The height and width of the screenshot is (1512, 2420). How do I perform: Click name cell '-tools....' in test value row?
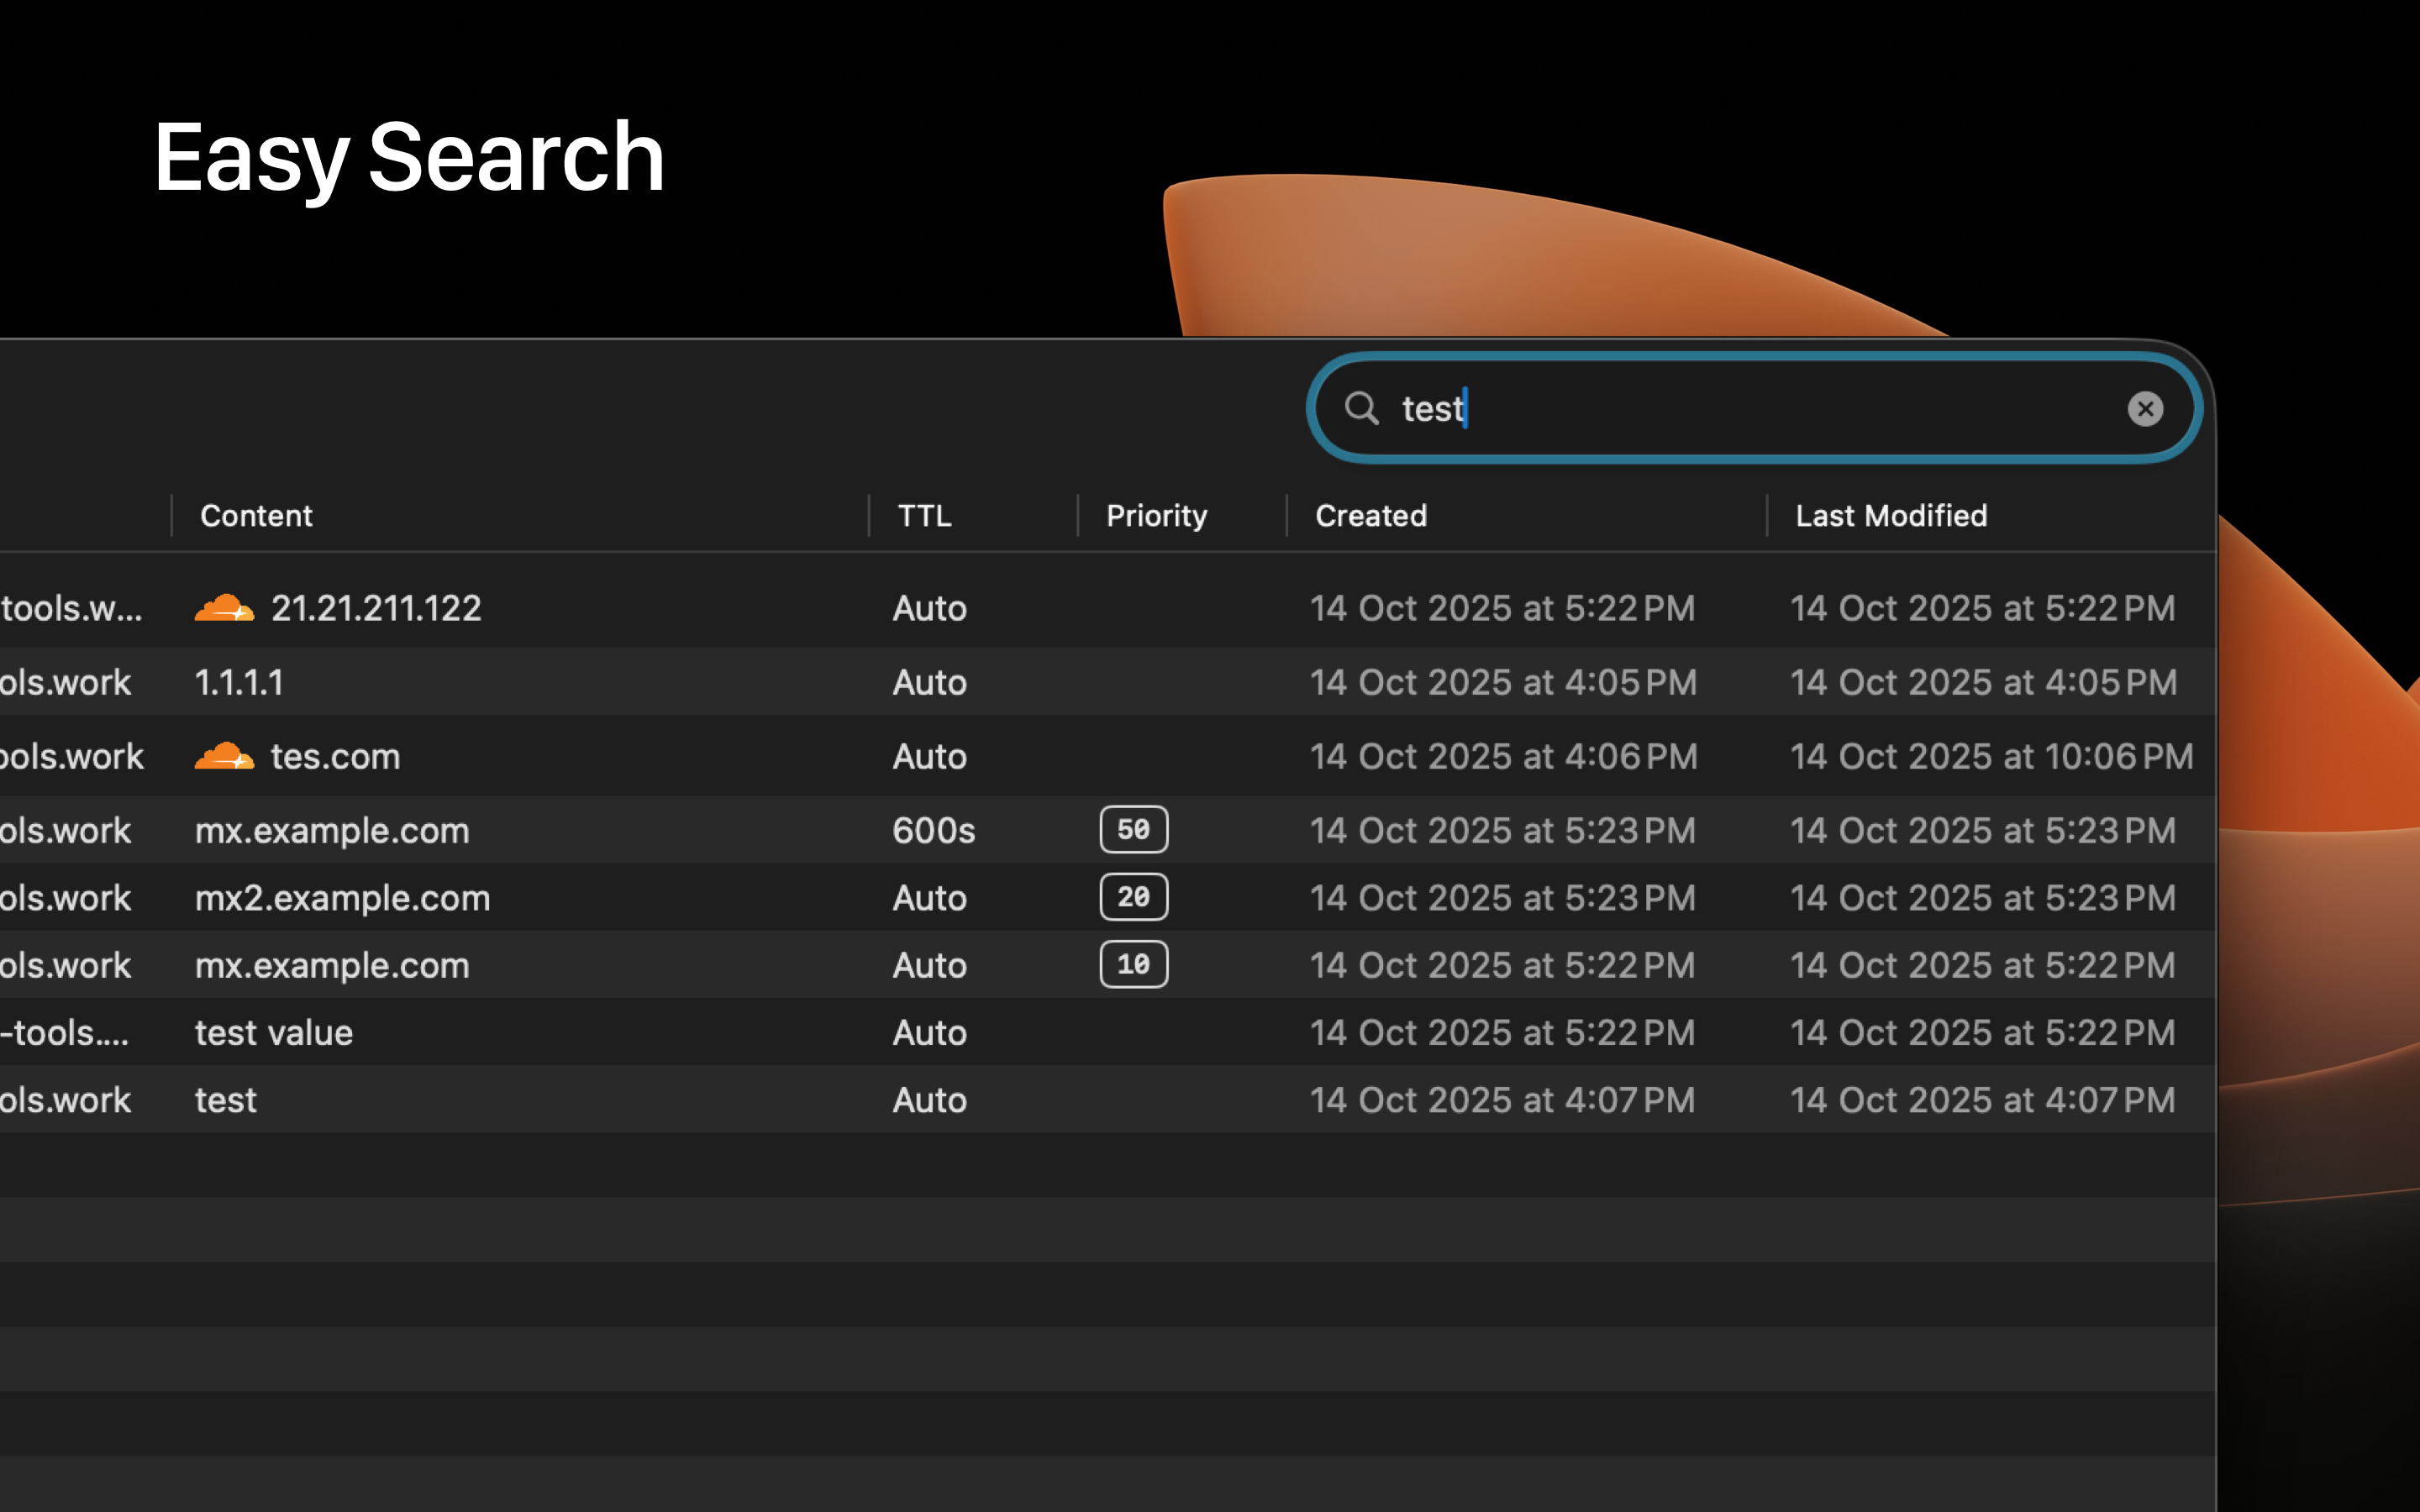click(x=65, y=1032)
